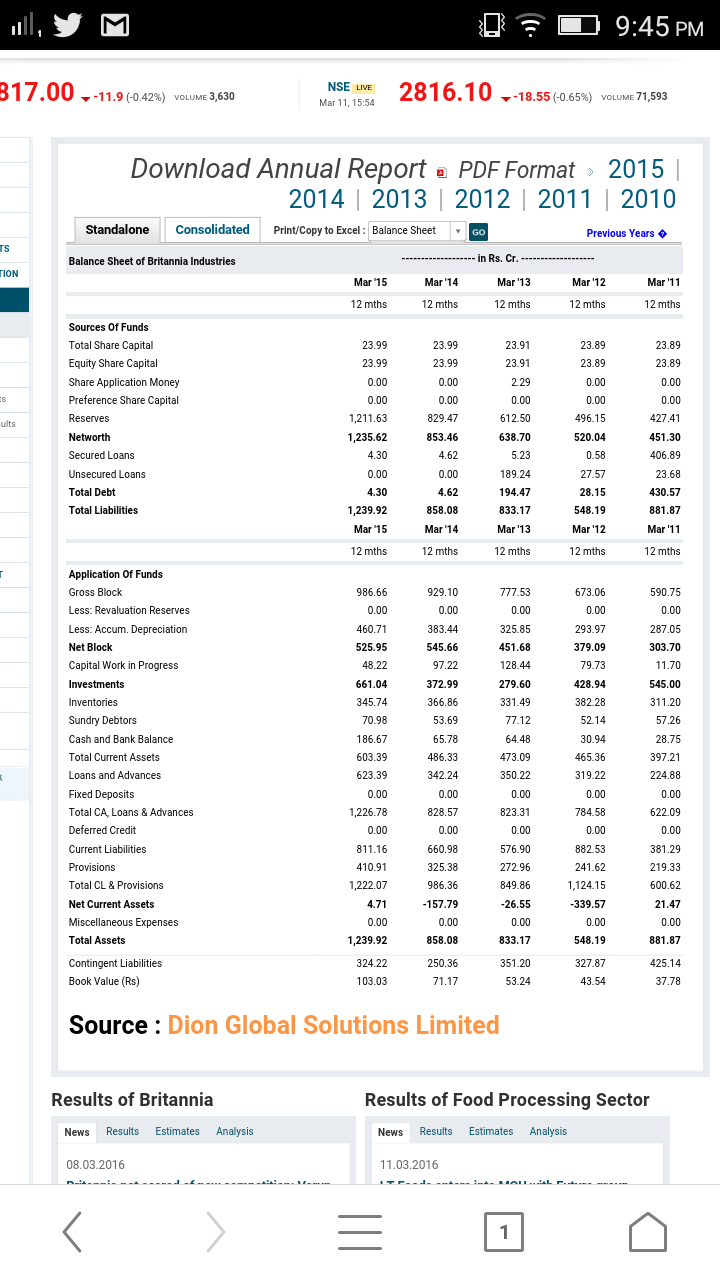
Task: Click the Total Liabilities row label
Action: pos(103,510)
